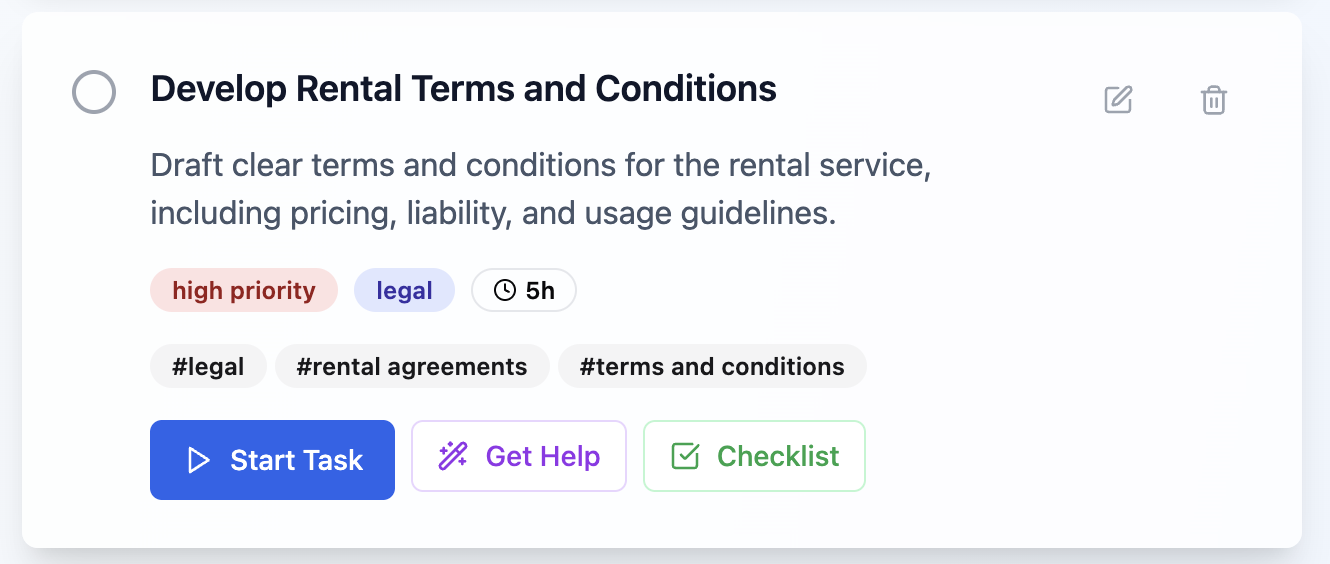Filter by the #legal hashtag
Image resolution: width=1330 pixels, height=564 pixels.
point(208,366)
